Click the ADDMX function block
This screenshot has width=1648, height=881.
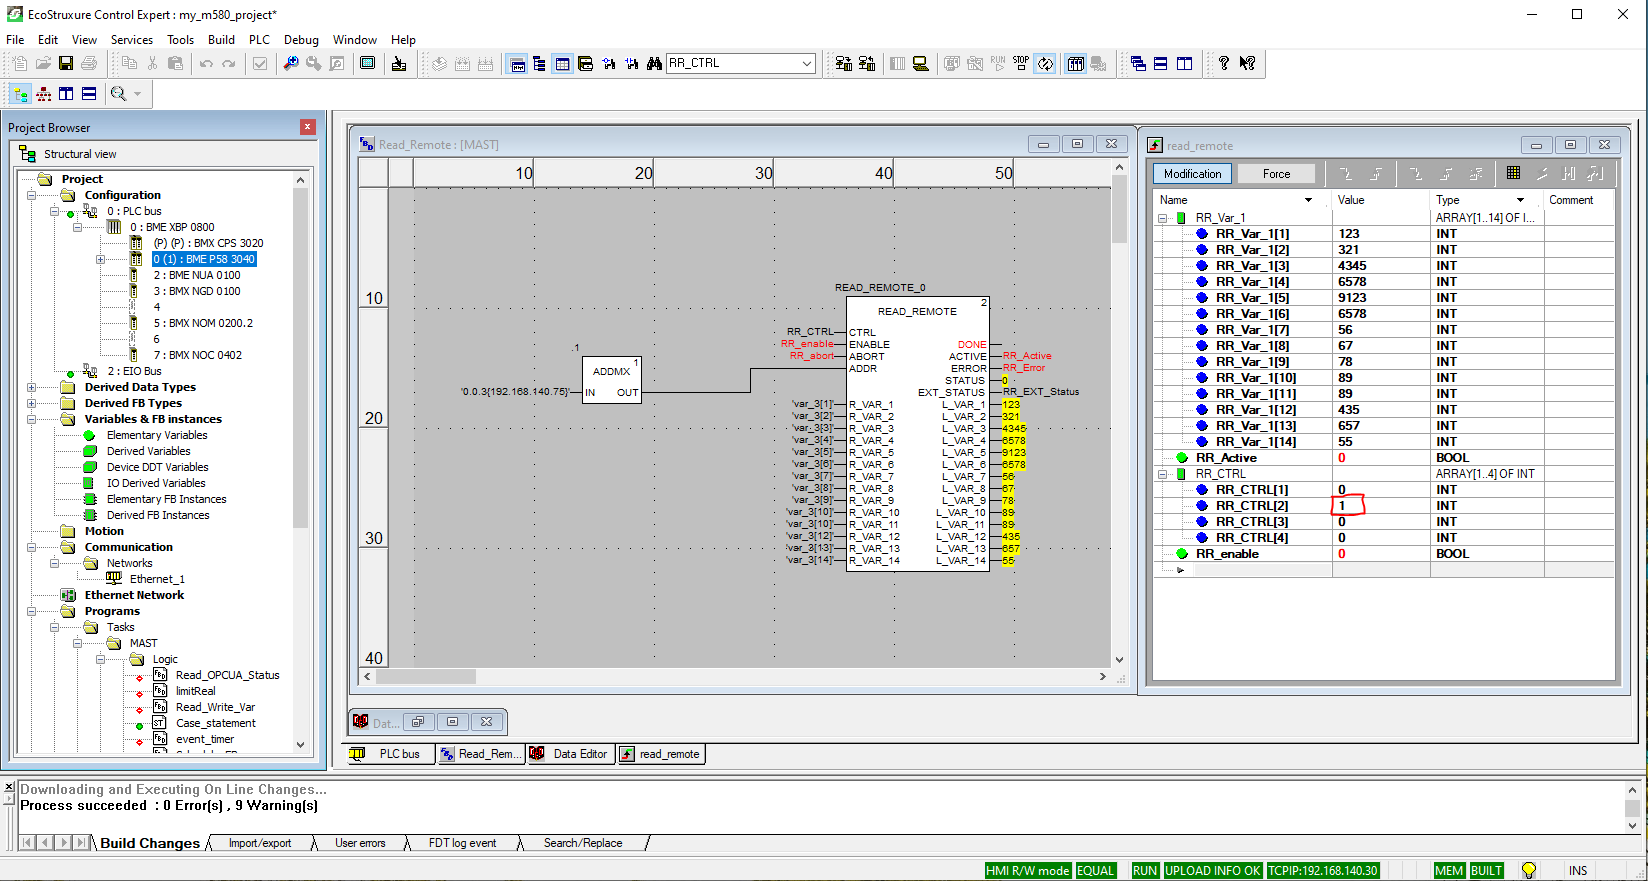(x=611, y=381)
